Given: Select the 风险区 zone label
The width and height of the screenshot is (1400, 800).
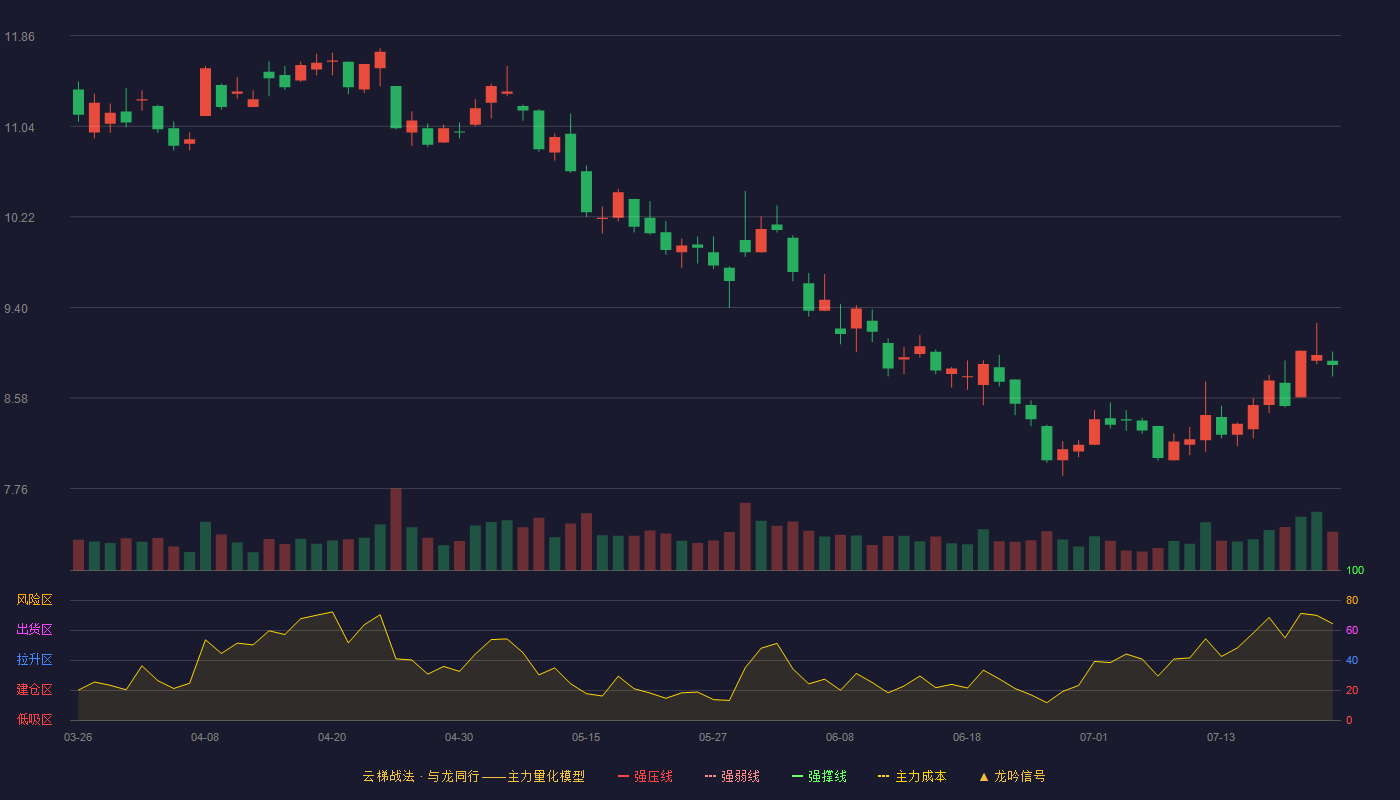Looking at the screenshot, I should [34, 600].
